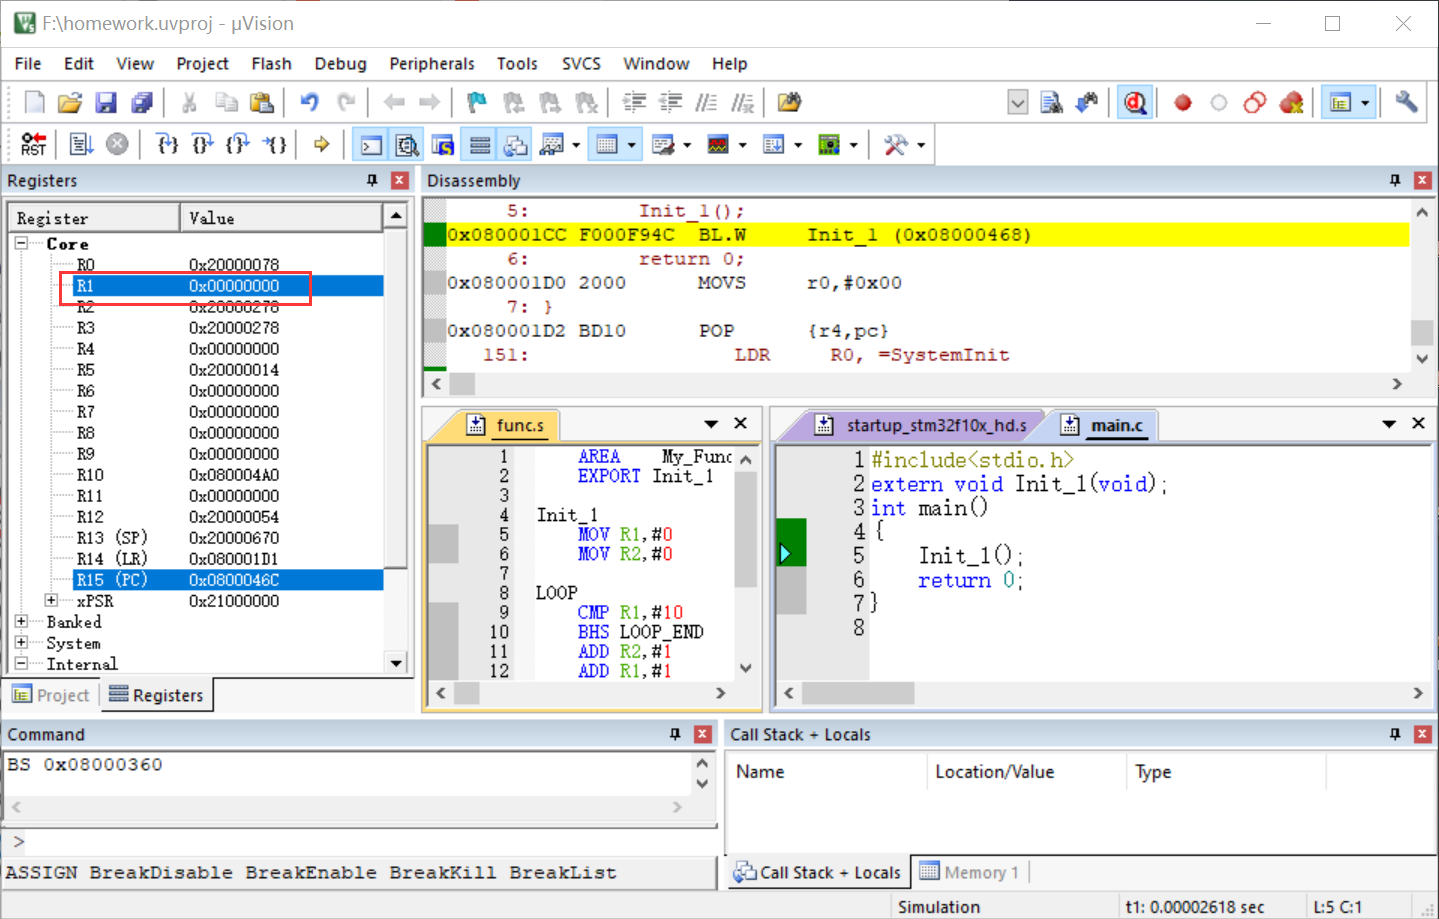
Task: Click the Disassembly vertical scrollbar thumb
Action: point(1422,332)
